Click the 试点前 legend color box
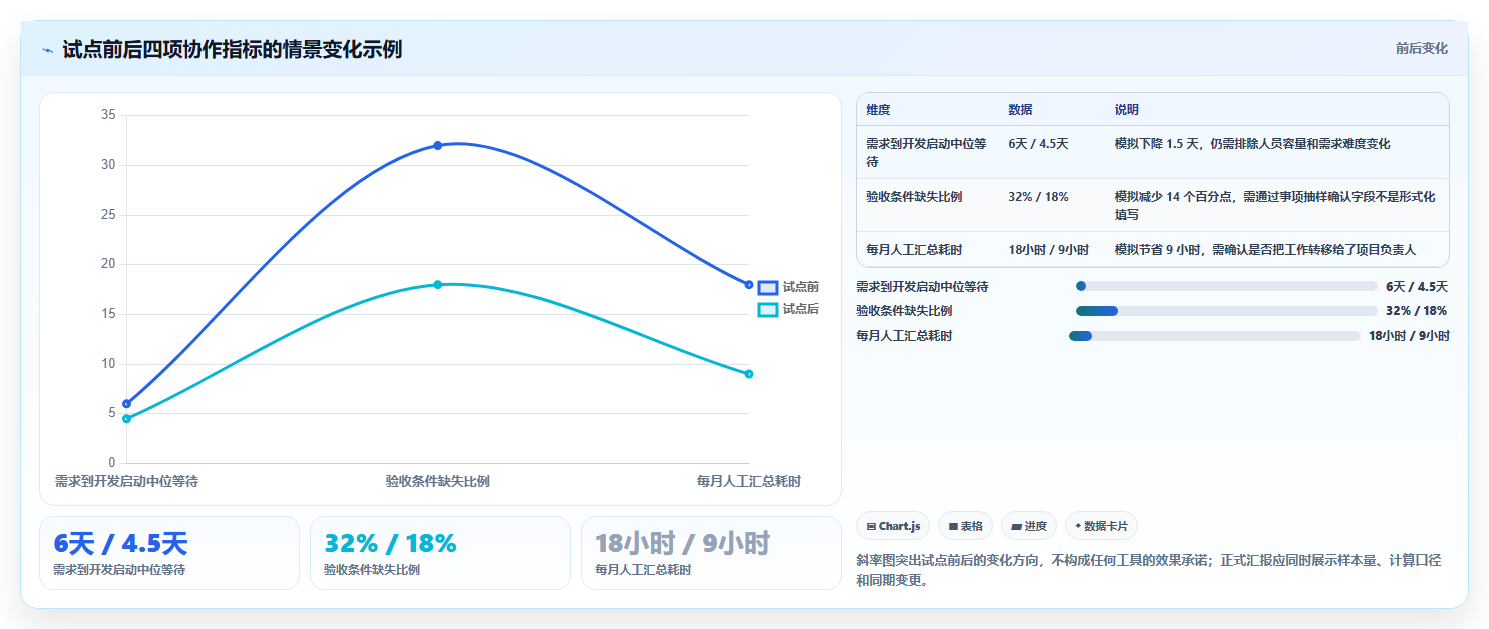1489x629 pixels. pyautogui.click(x=768, y=287)
